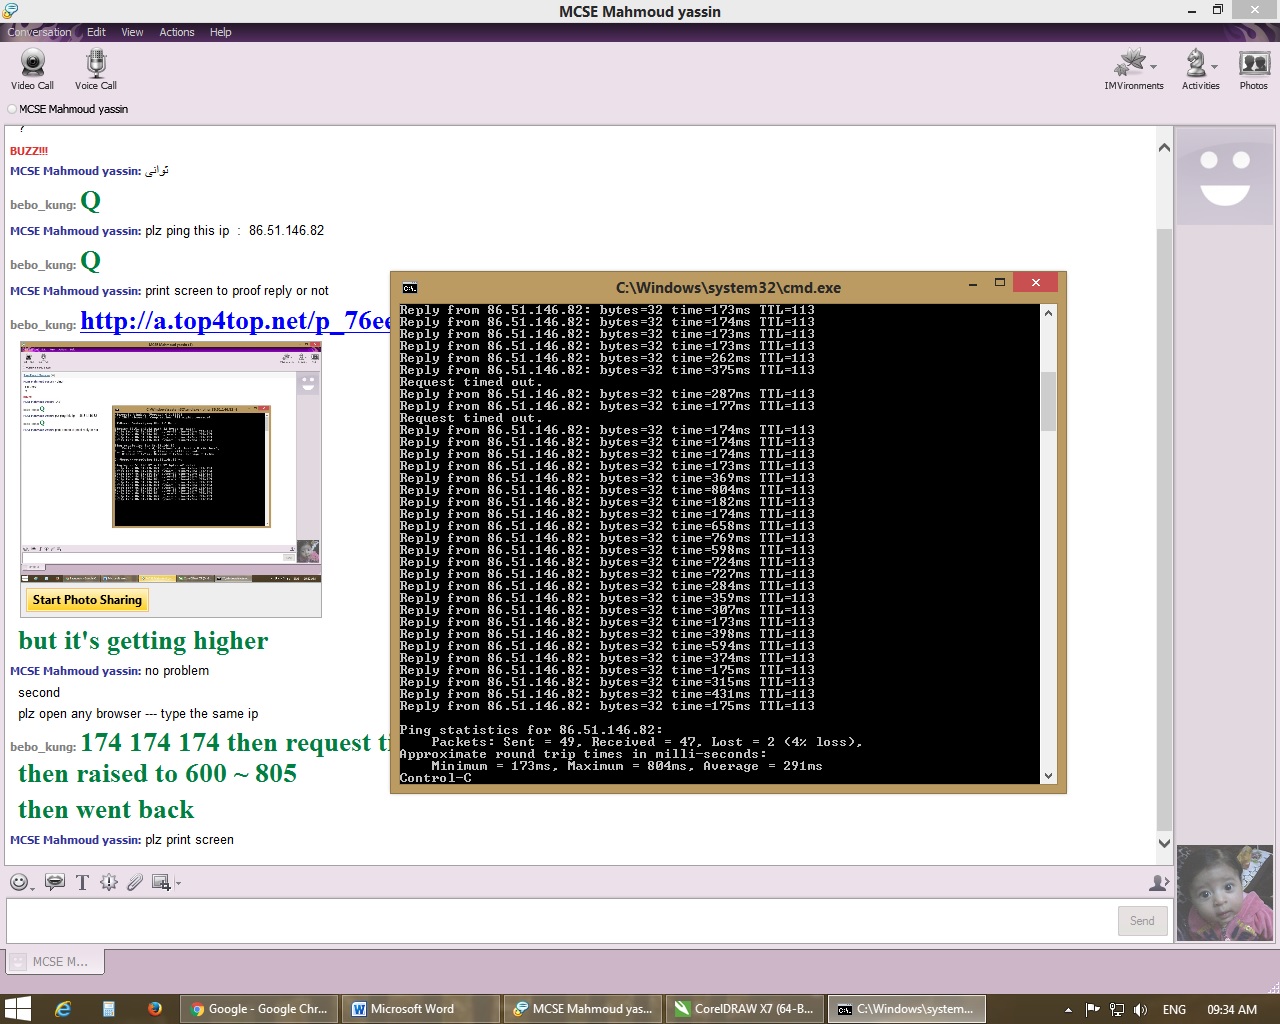Open dropdown arrow beside screen capture

[178, 883]
